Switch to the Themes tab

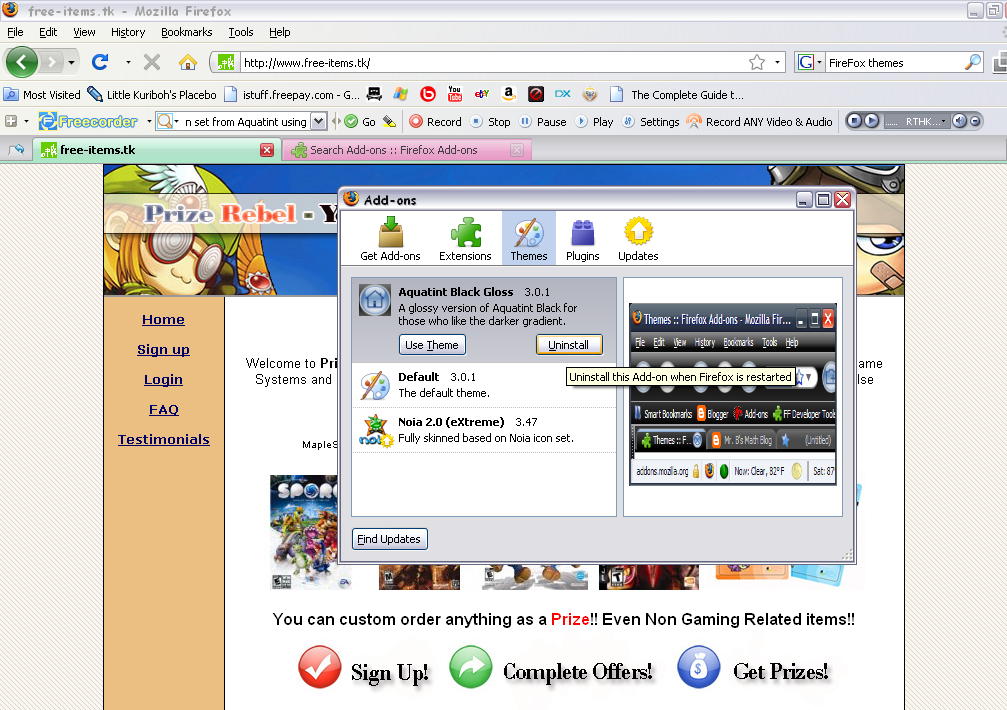(528, 238)
